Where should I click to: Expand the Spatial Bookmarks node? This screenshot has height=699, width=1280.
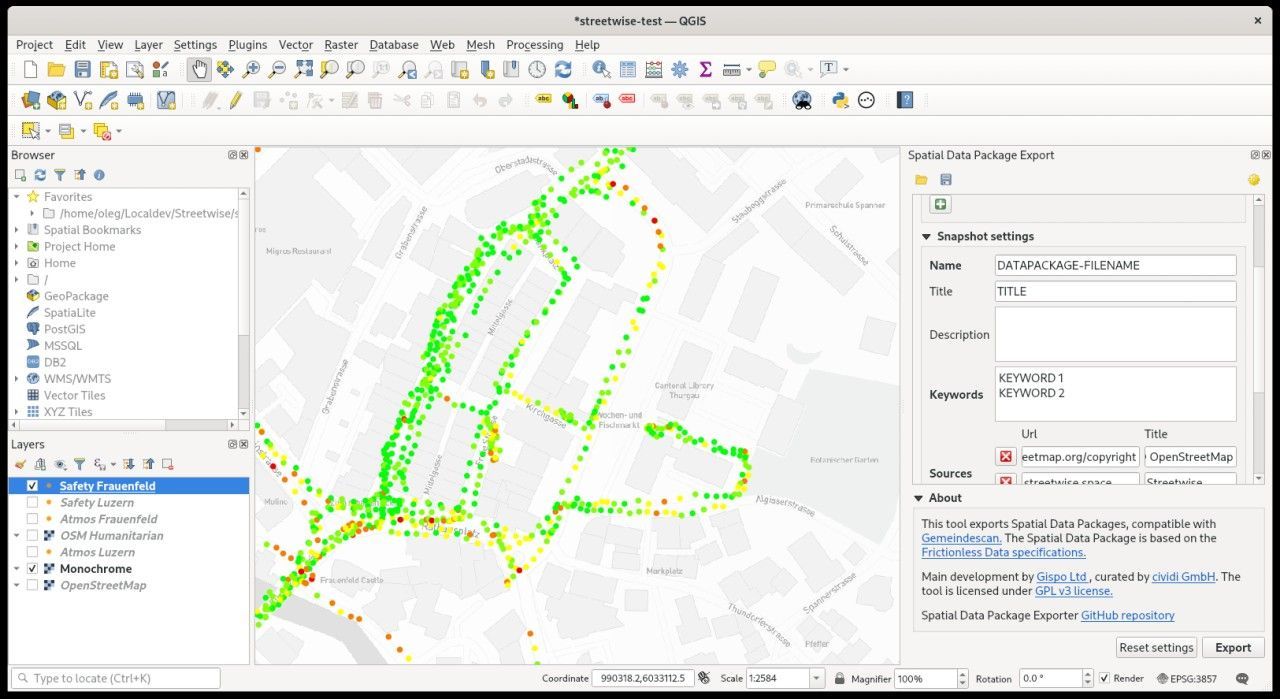coord(17,230)
